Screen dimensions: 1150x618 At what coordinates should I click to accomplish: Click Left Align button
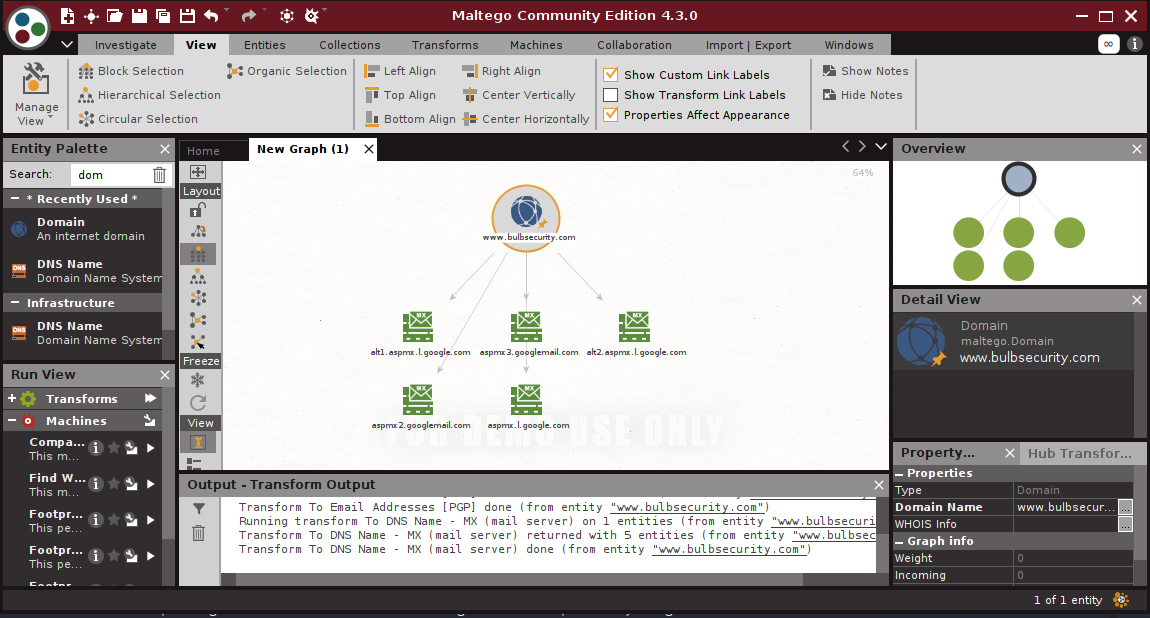400,71
